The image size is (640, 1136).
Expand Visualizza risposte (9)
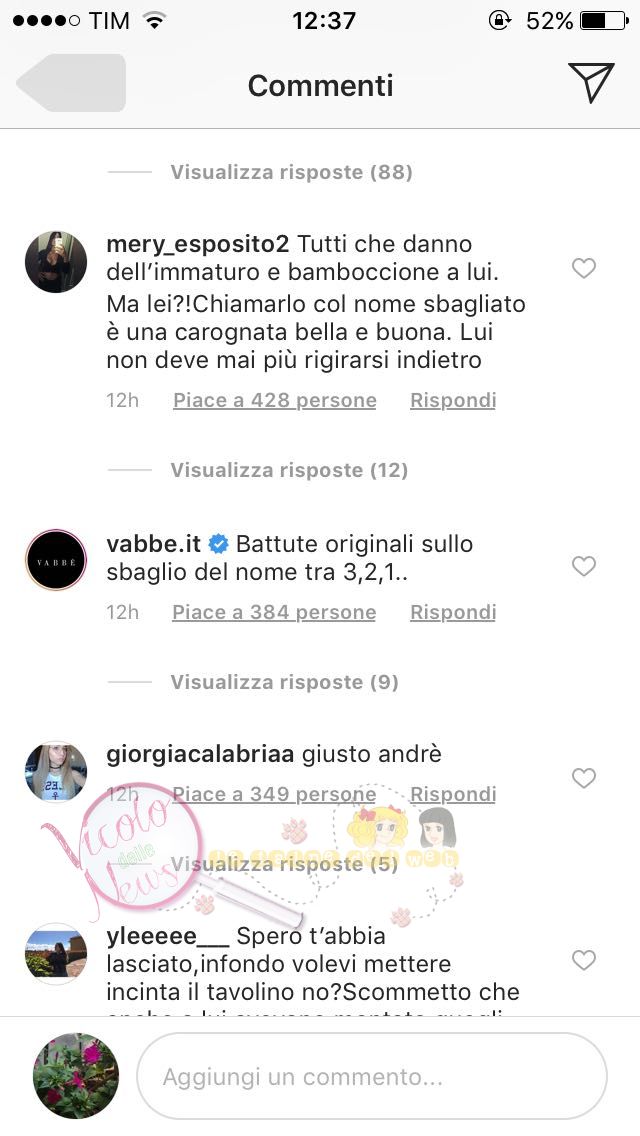click(285, 682)
